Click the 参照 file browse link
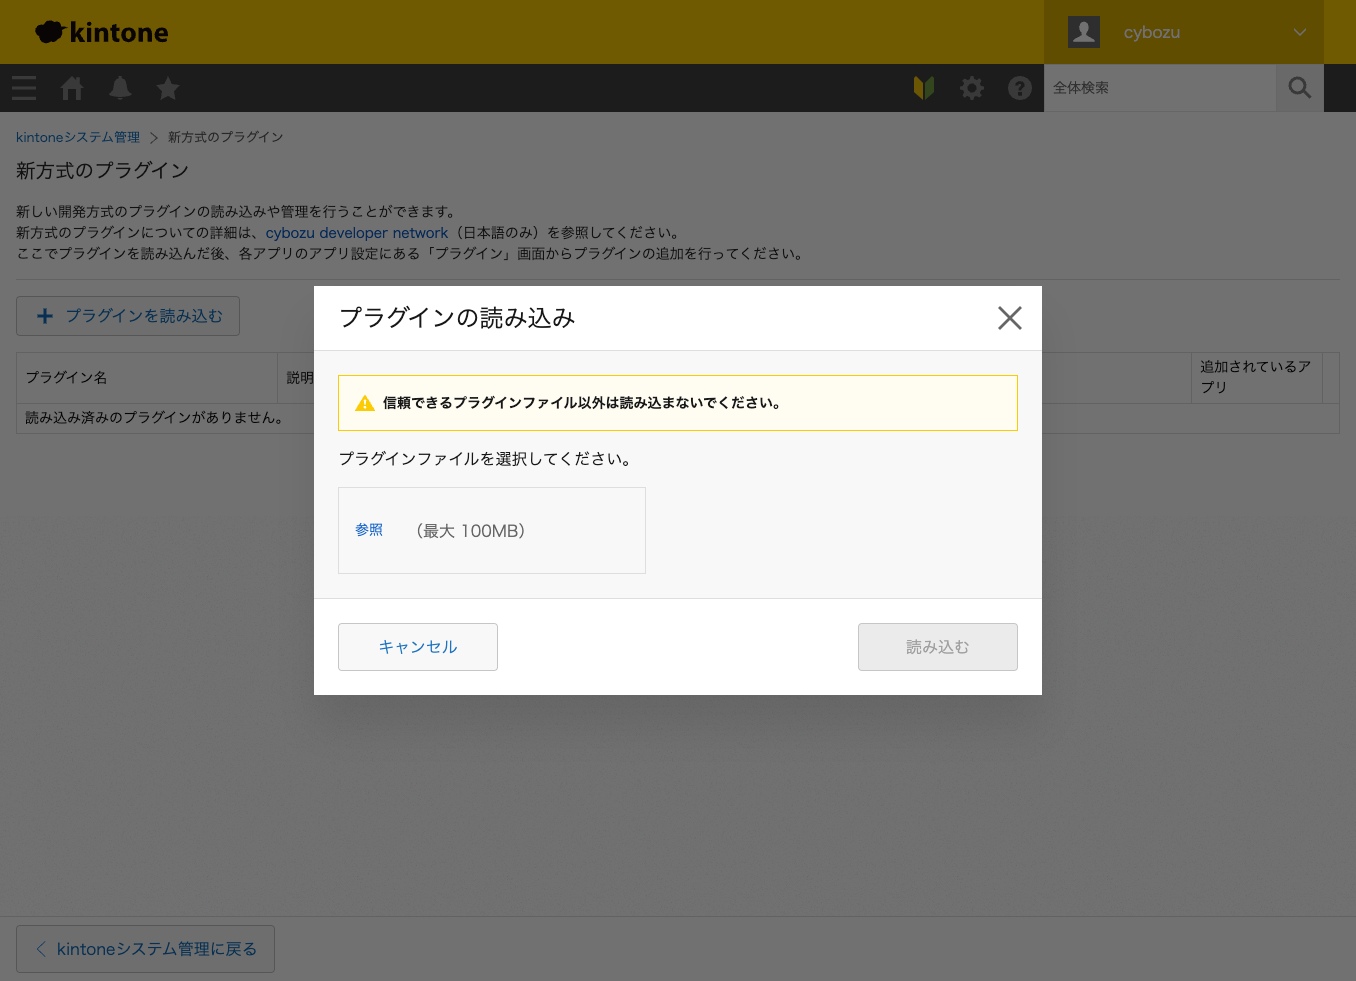Screen dimensions: 1356x981 369,530
